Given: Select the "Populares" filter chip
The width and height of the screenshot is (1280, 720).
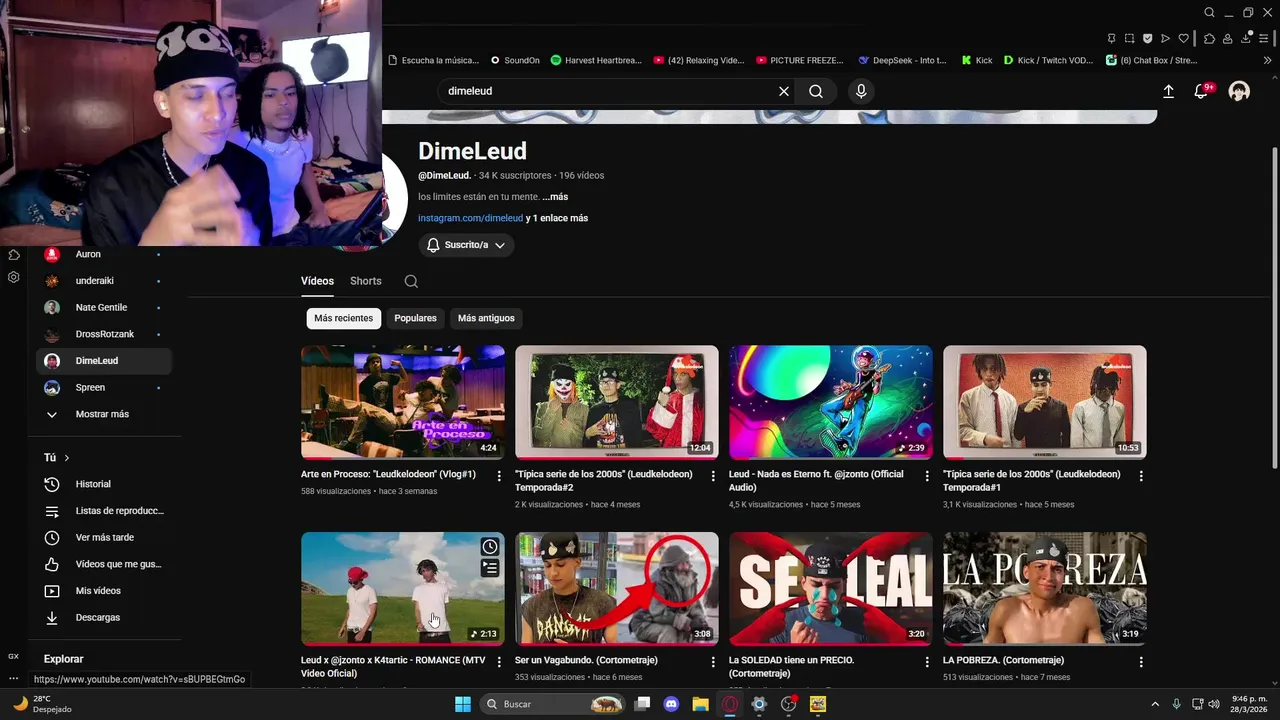Looking at the screenshot, I should tap(415, 318).
